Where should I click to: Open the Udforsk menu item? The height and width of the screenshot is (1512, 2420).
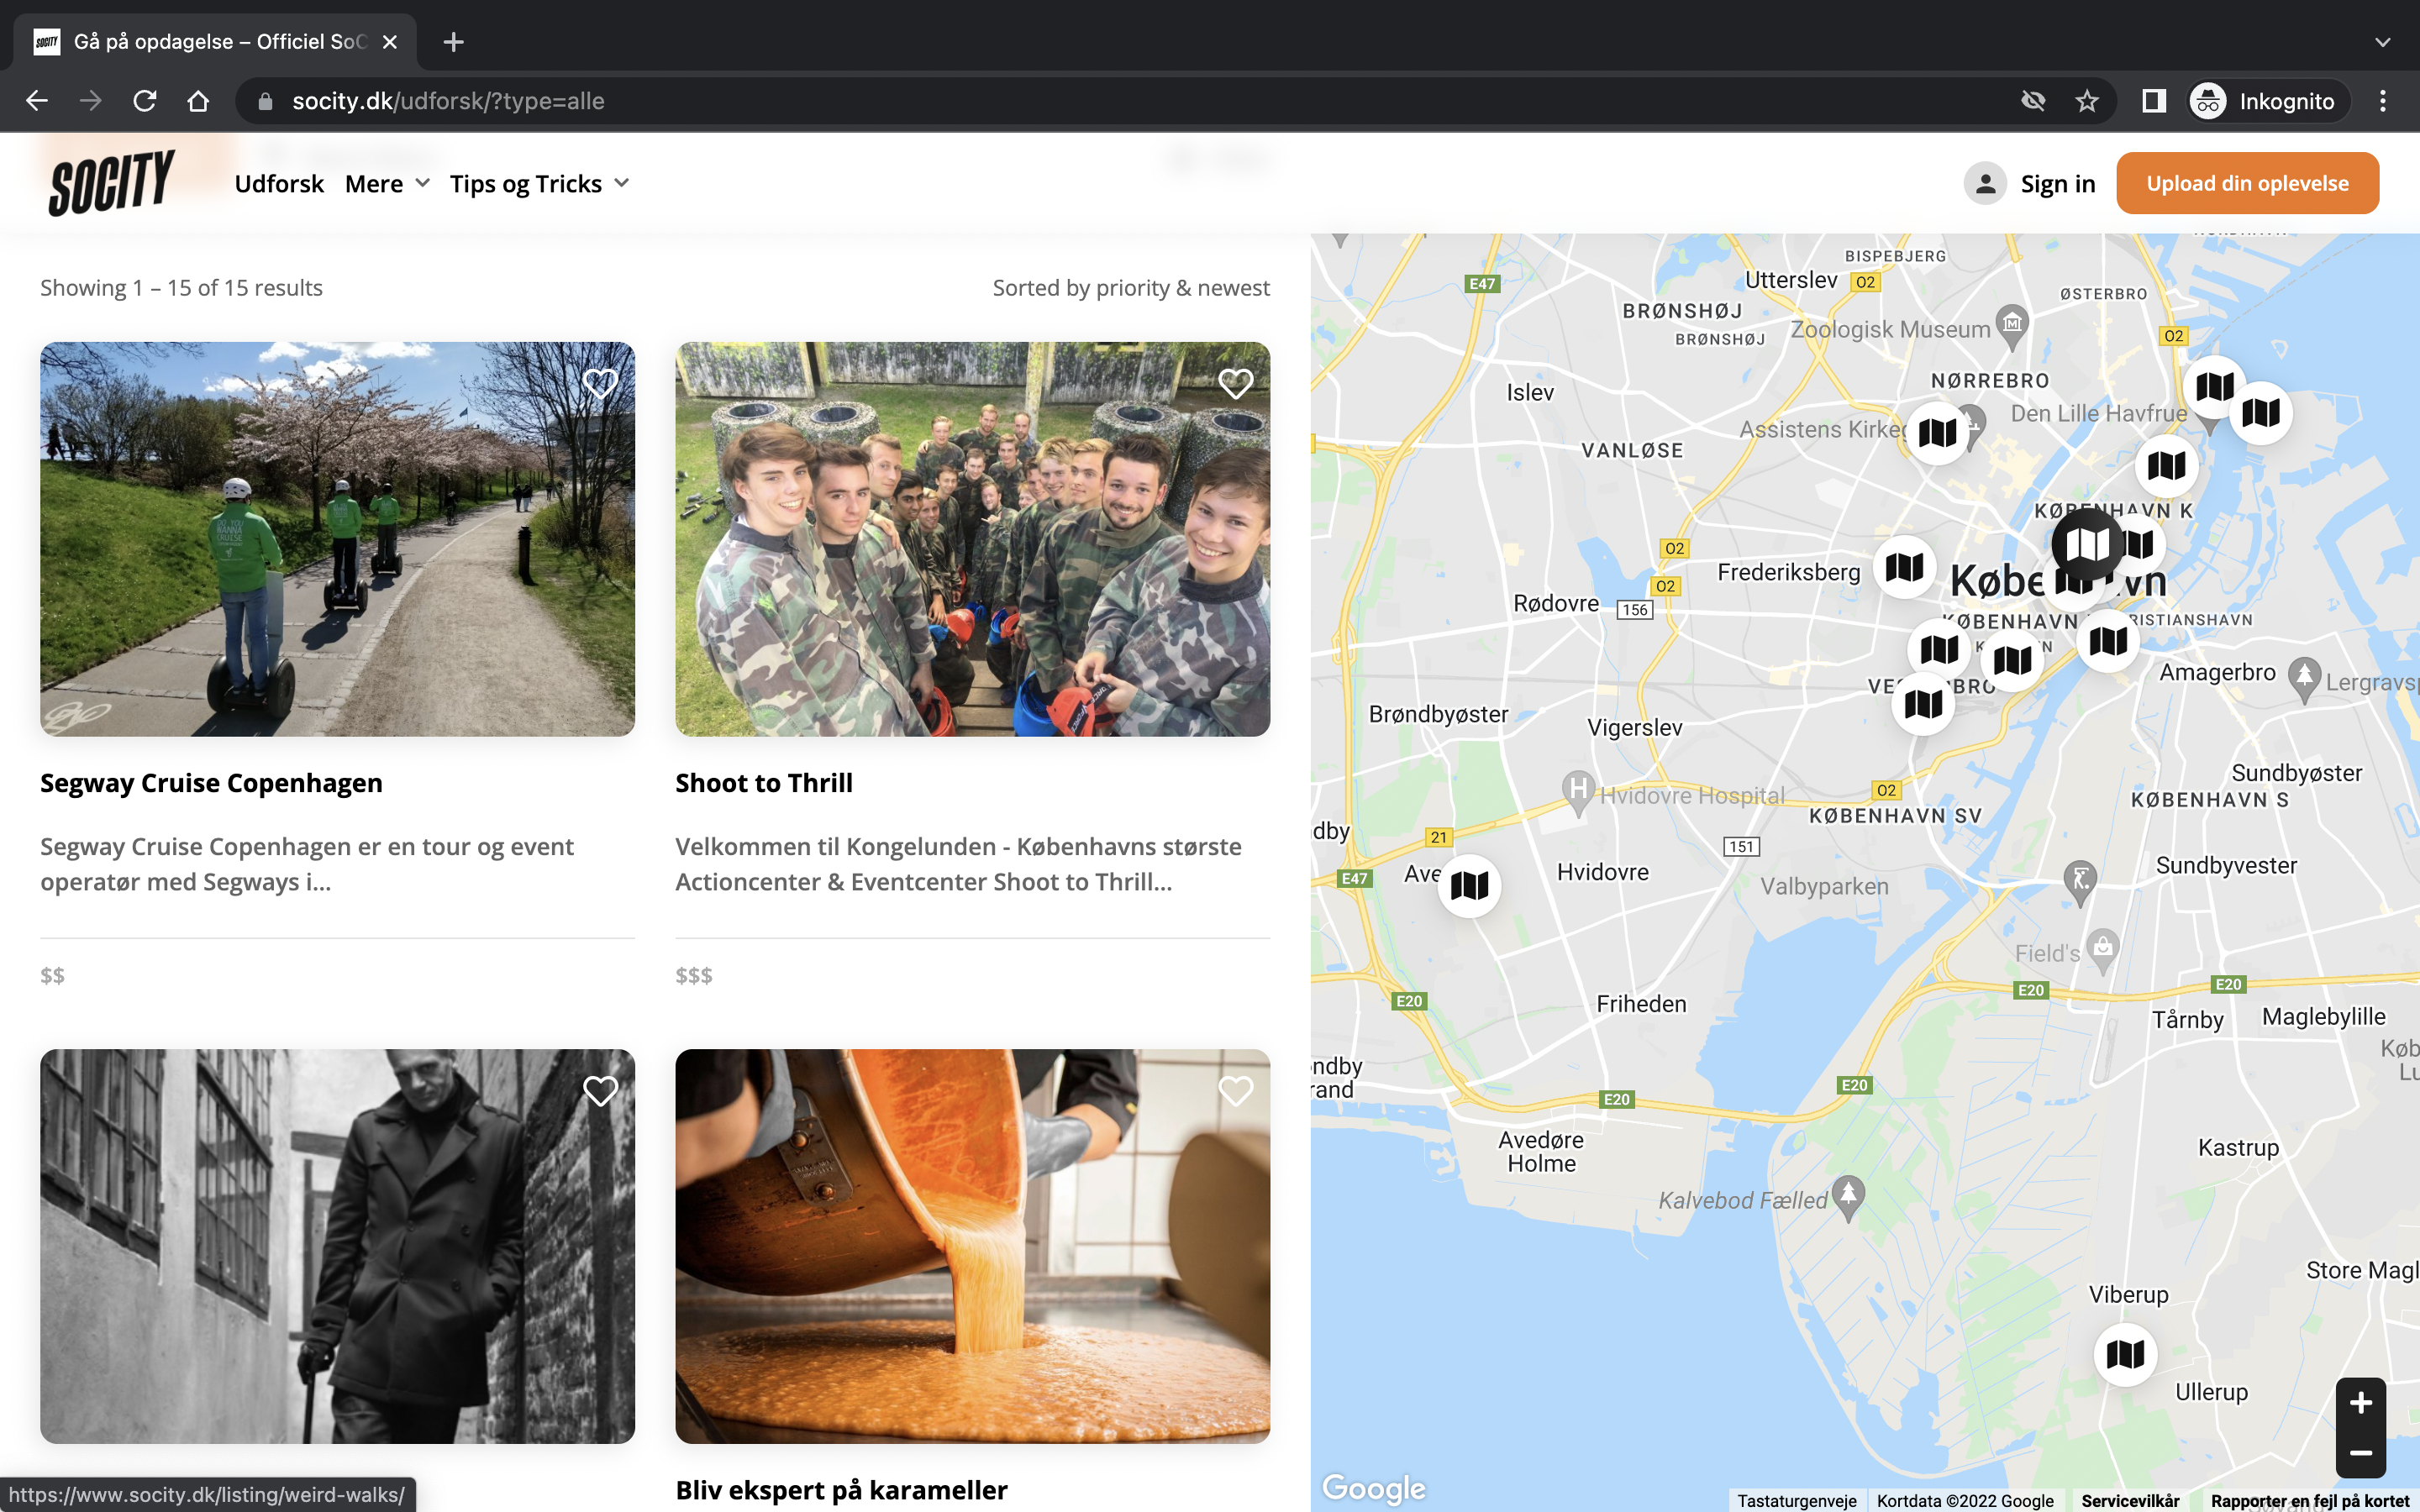(x=279, y=184)
